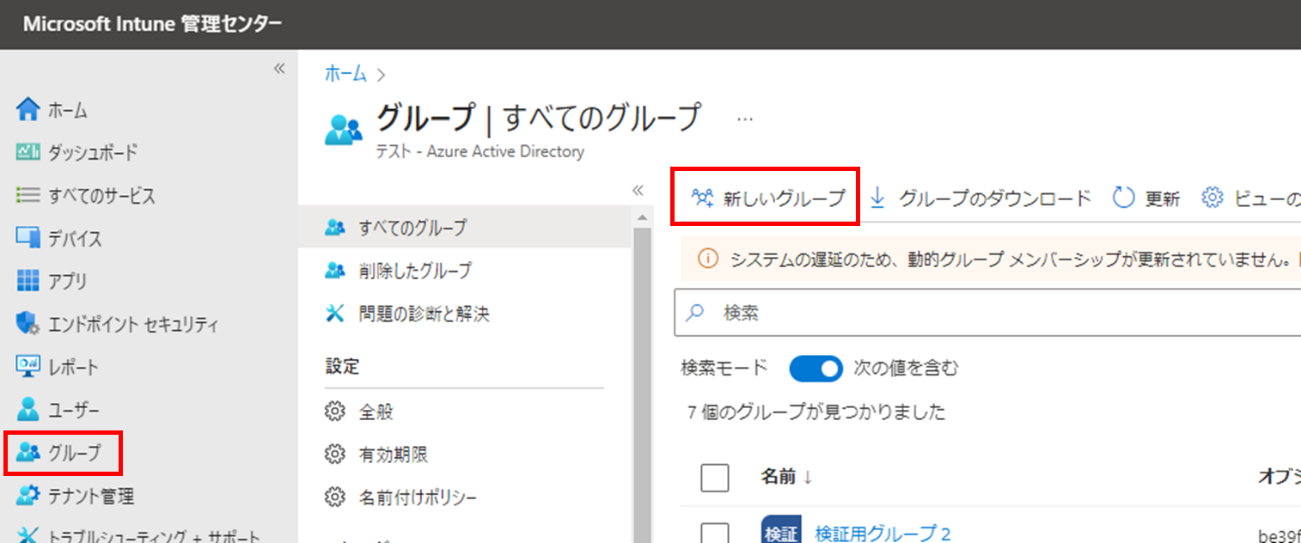Click the New group (新しいグループ) icon
This screenshot has height=543, width=1301.
tap(702, 198)
